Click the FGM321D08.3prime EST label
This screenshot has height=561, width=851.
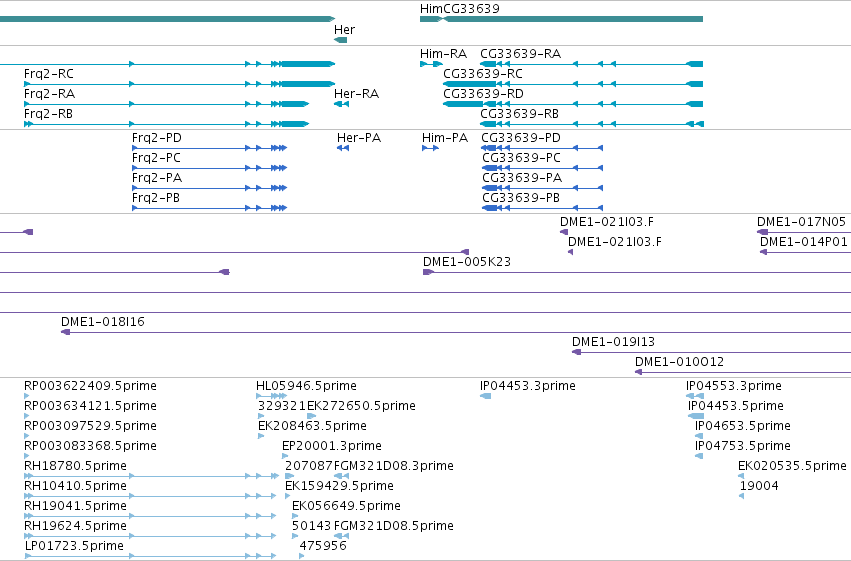click(393, 466)
